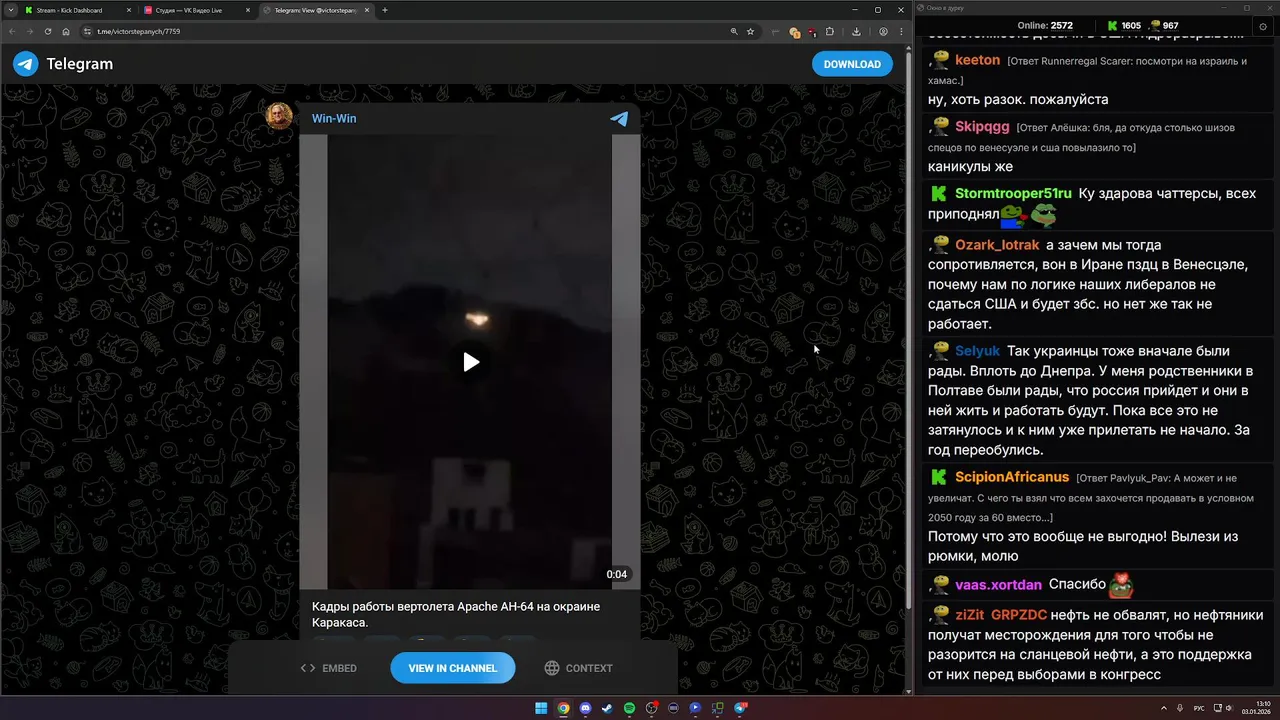
Task: Reload the current page
Action: pyautogui.click(x=47, y=31)
